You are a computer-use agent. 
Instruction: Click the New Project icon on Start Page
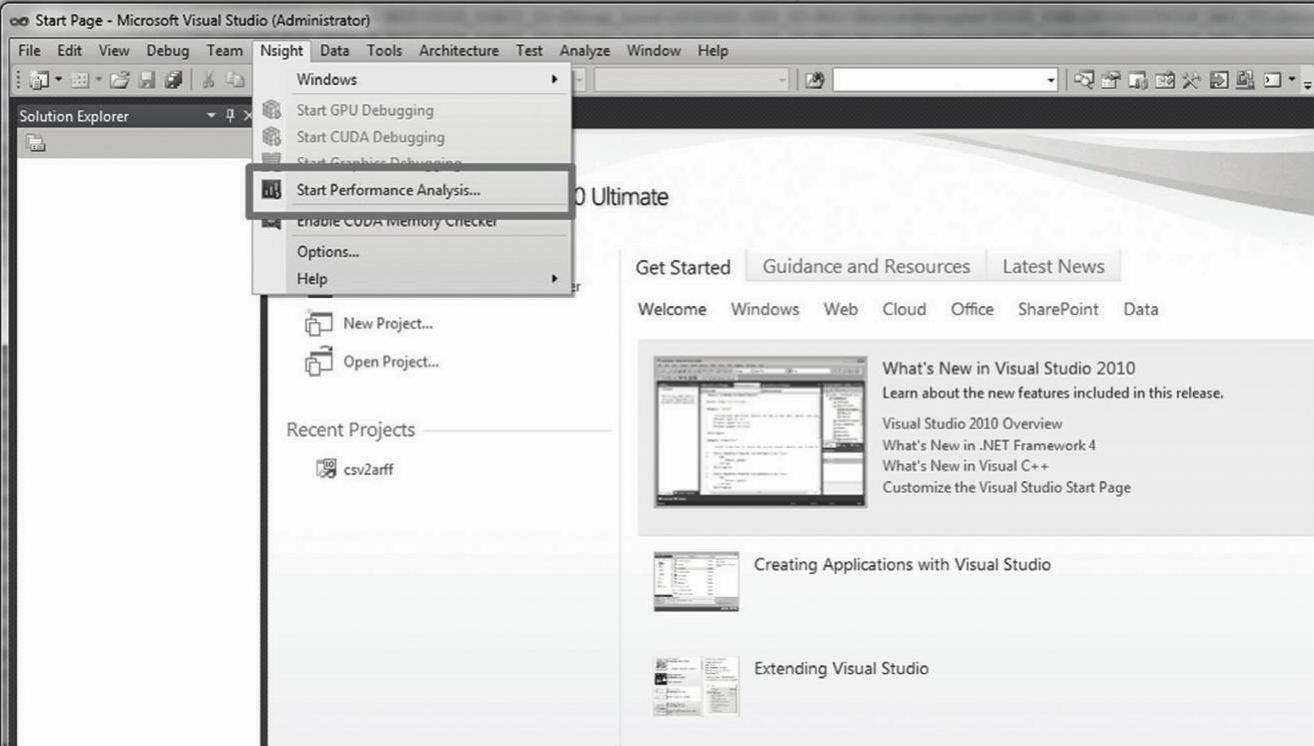319,324
